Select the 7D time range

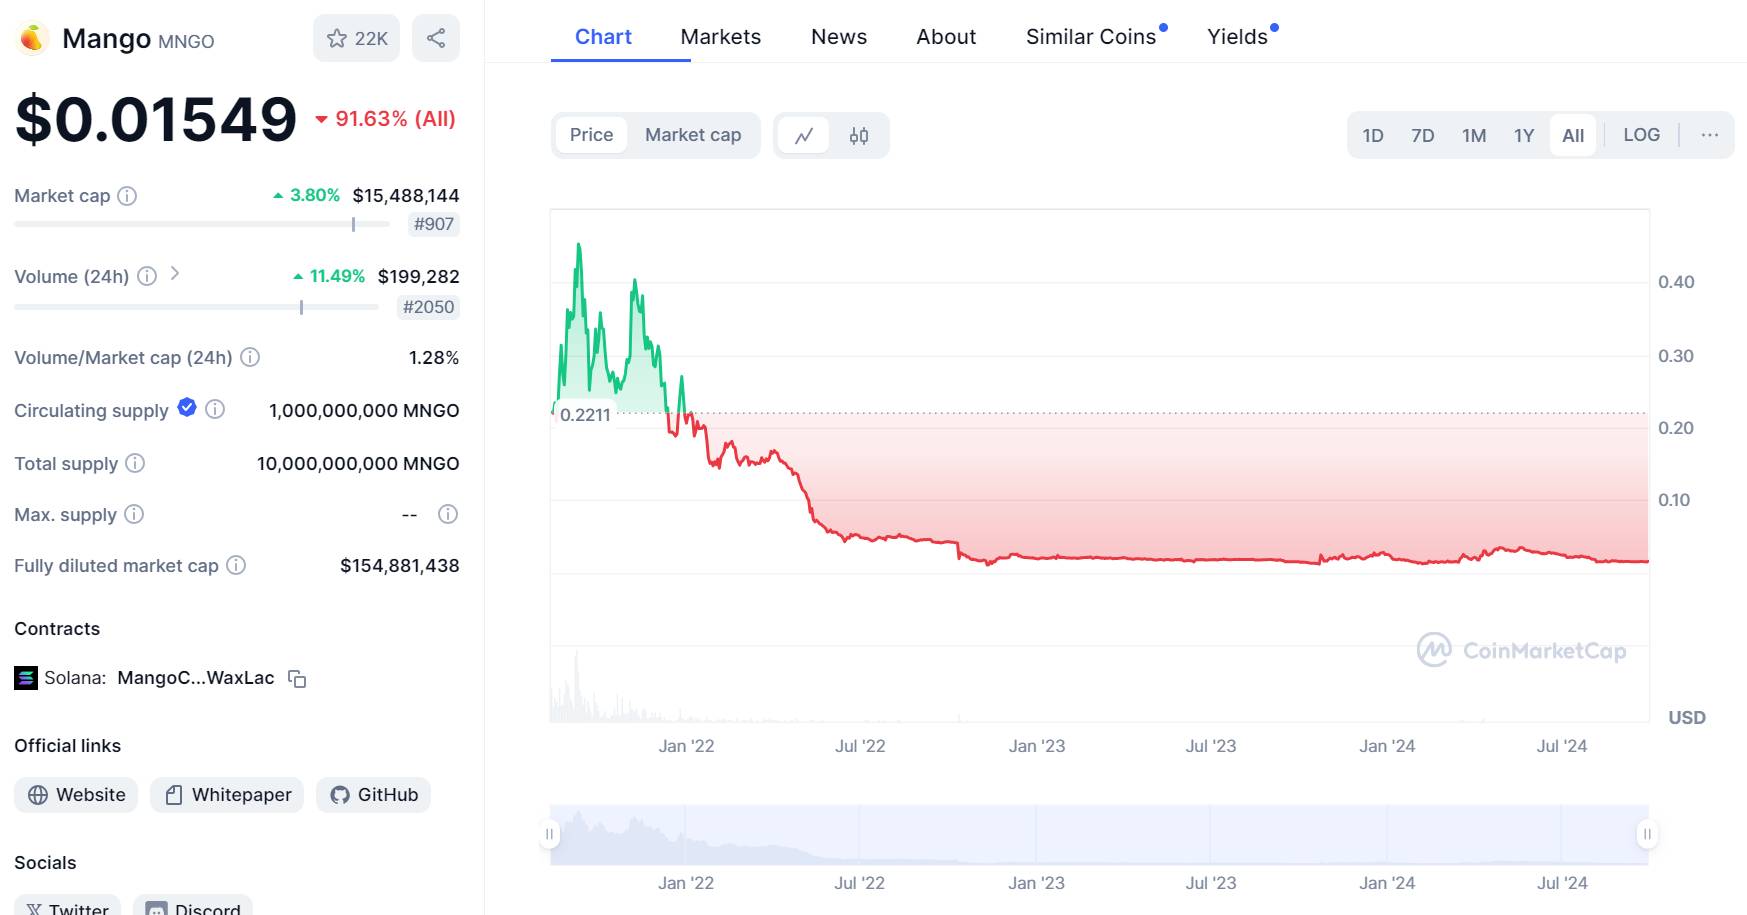(1423, 135)
